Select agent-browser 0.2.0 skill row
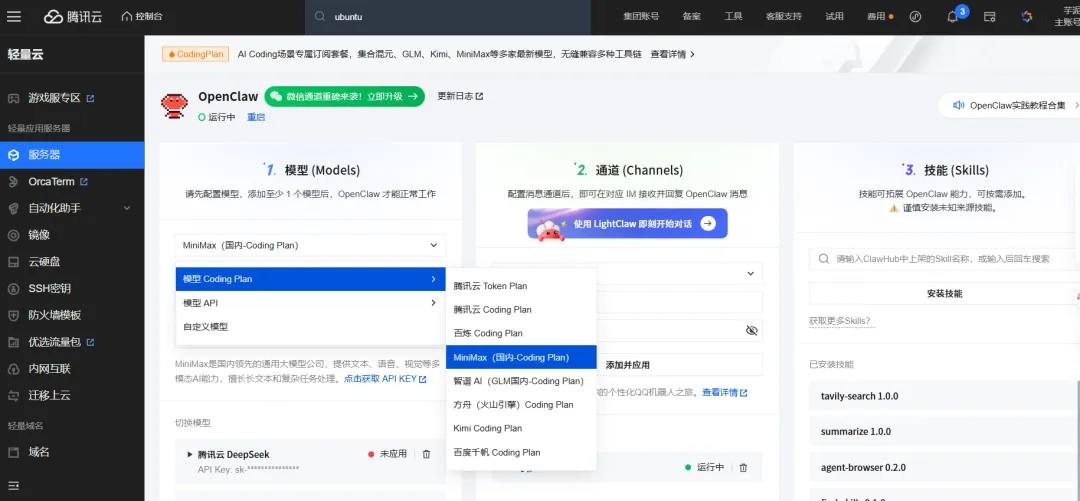1080x501 pixels. click(944, 467)
